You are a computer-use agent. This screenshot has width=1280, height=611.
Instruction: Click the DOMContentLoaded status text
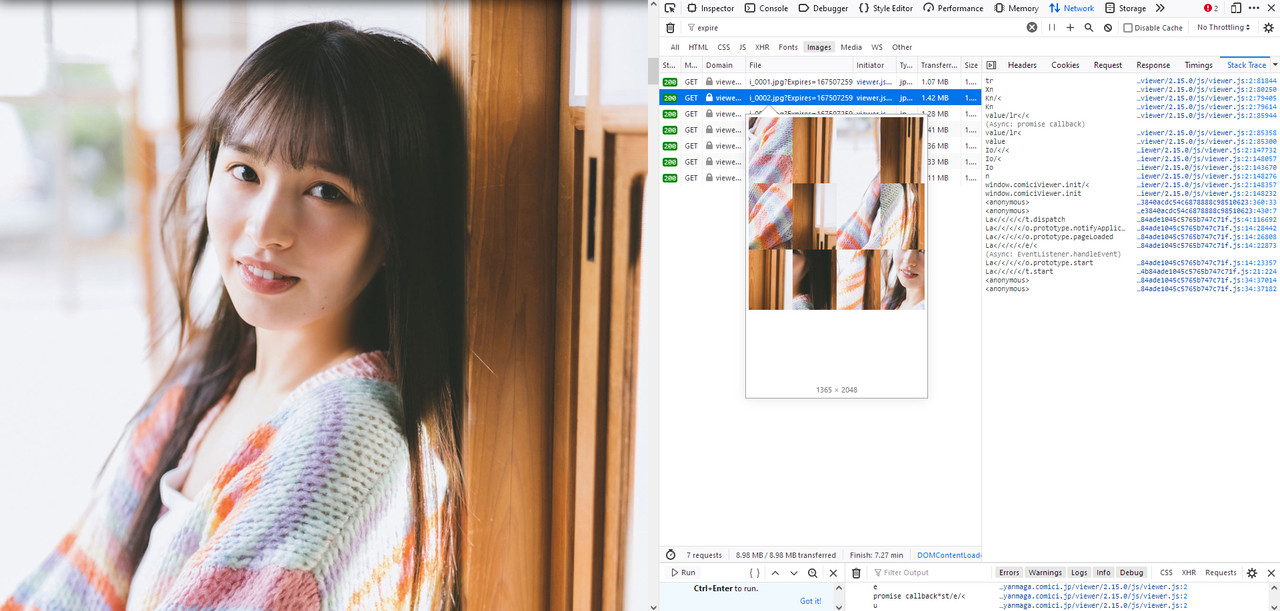click(949, 555)
